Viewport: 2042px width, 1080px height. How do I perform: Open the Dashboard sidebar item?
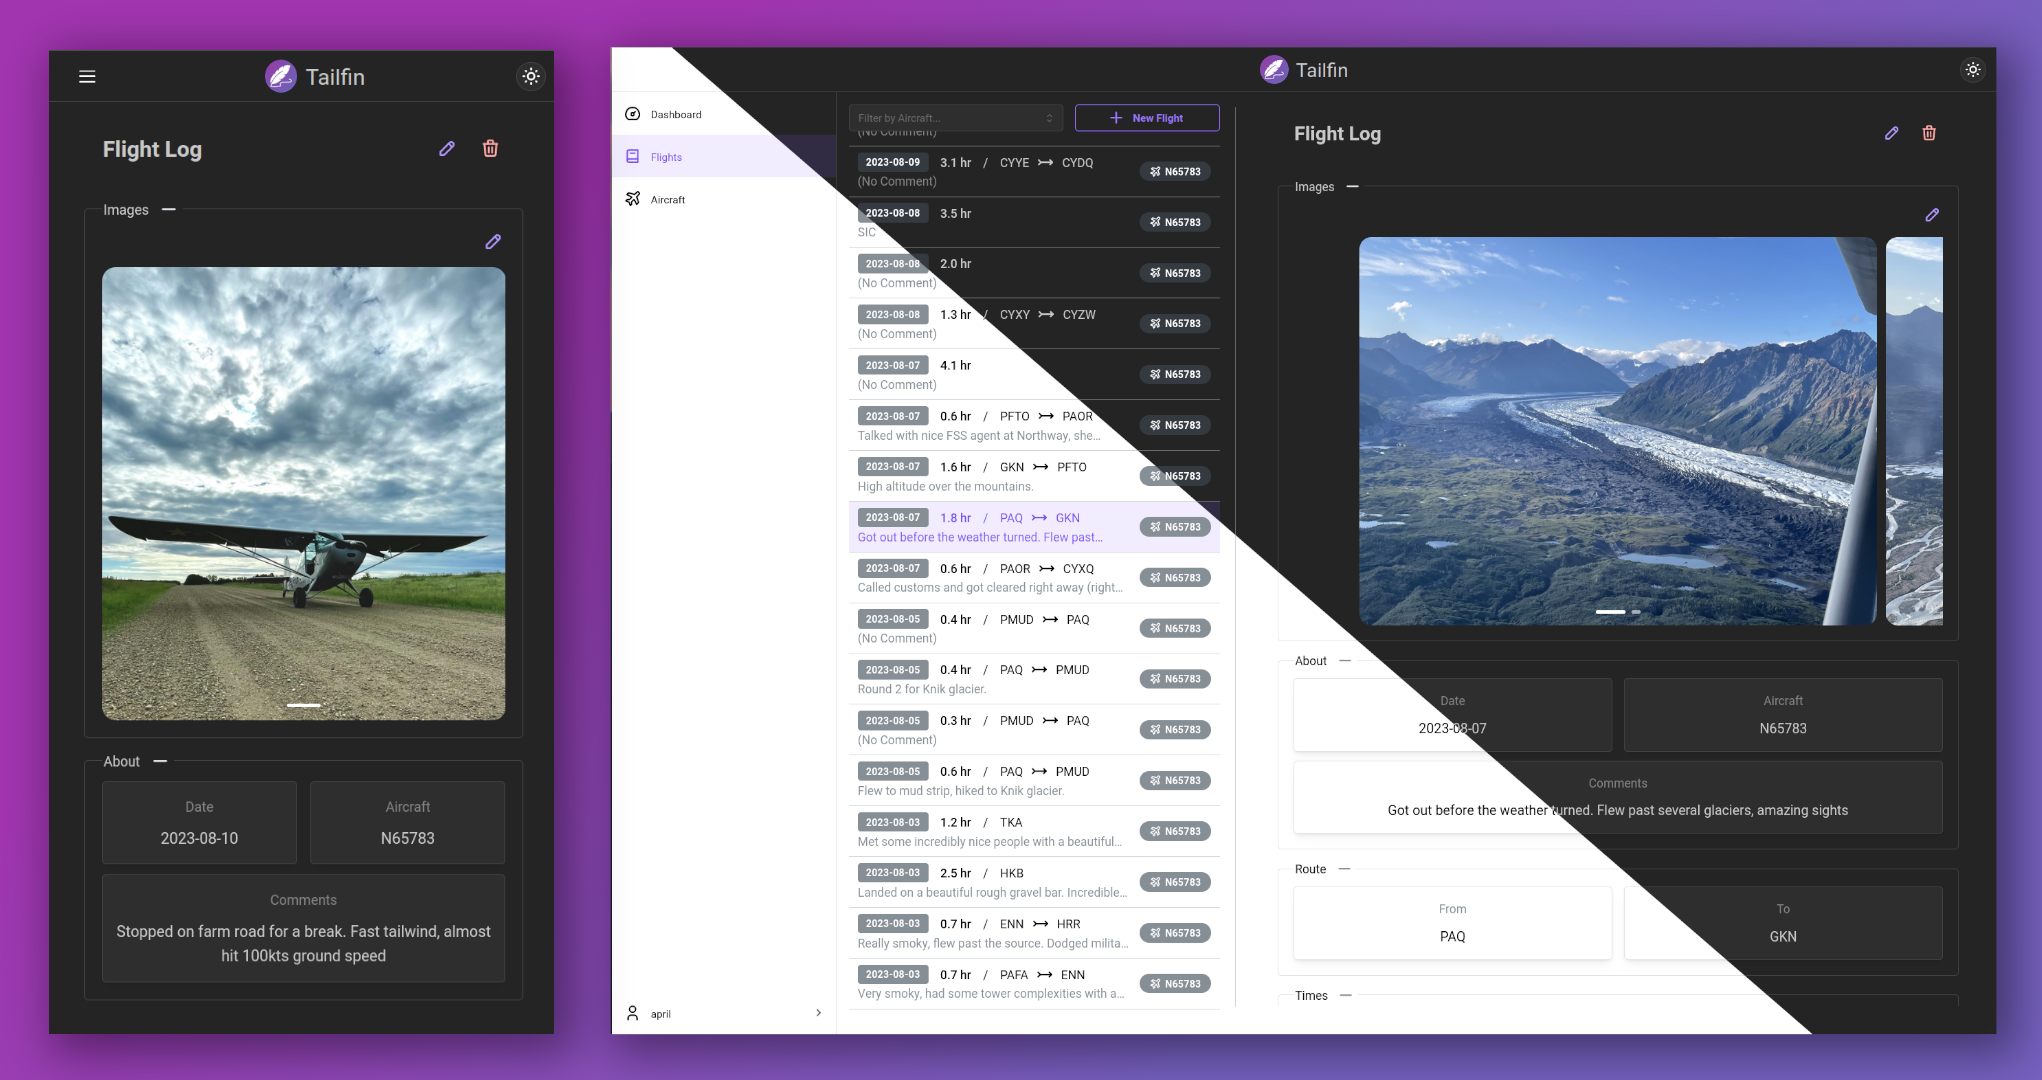(675, 114)
